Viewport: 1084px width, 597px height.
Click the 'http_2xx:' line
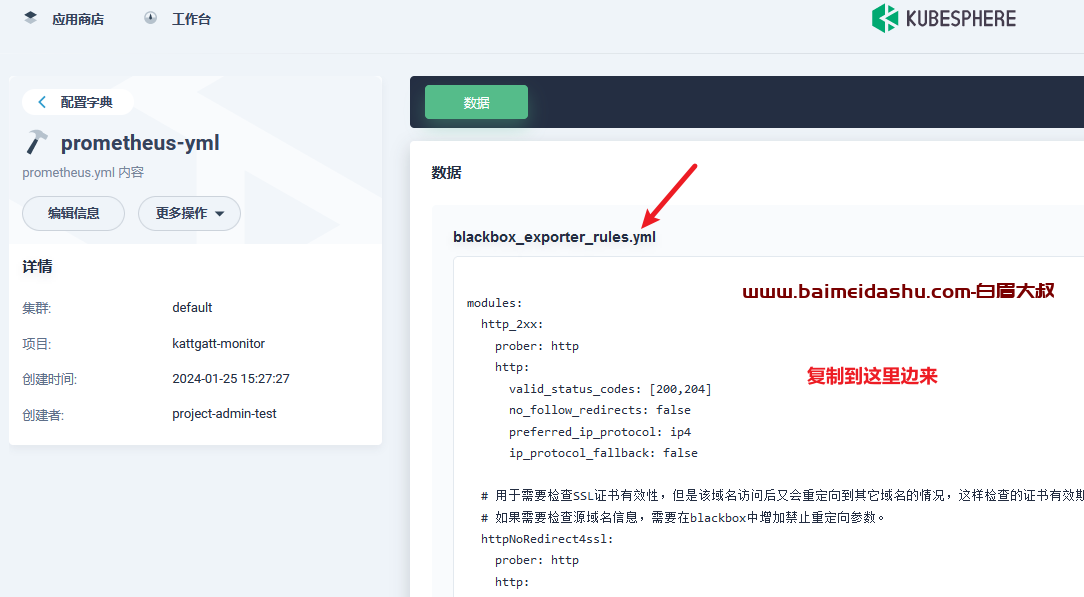512,325
